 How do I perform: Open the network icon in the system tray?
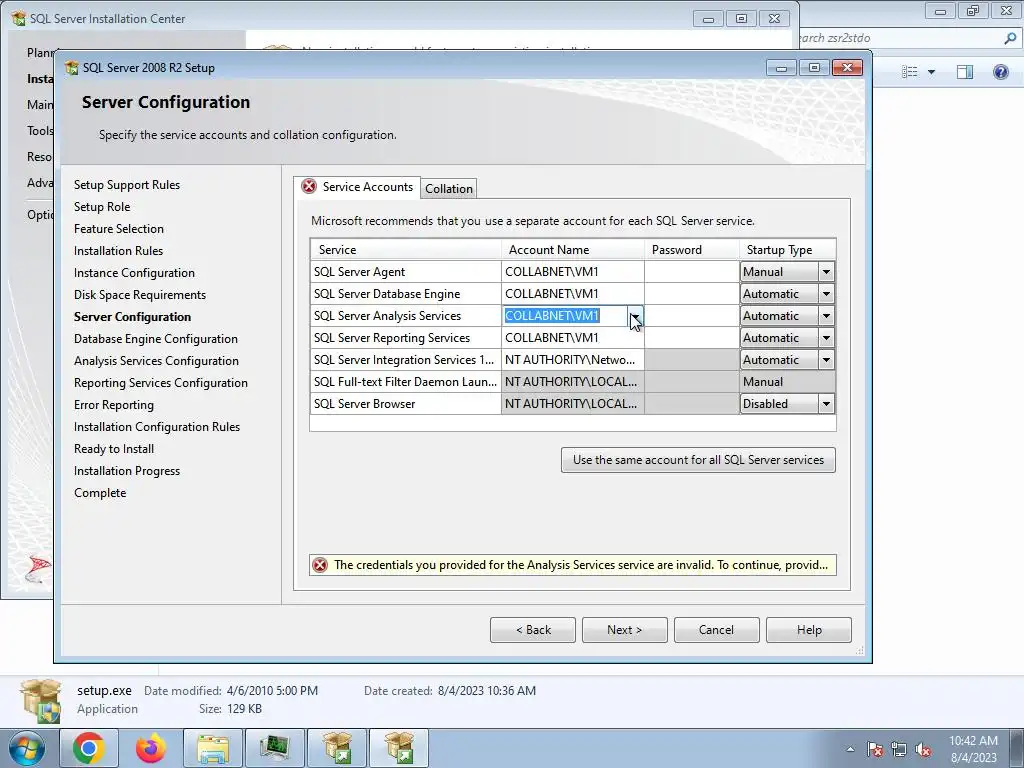[899, 750]
